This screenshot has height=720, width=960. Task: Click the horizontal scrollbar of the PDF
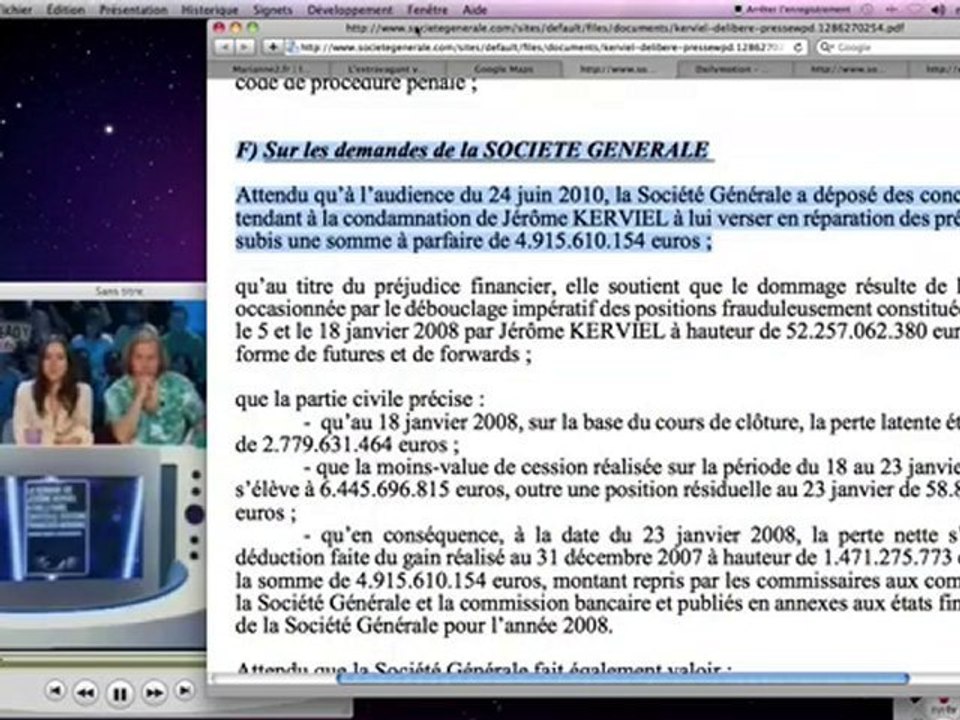pyautogui.click(x=623, y=678)
